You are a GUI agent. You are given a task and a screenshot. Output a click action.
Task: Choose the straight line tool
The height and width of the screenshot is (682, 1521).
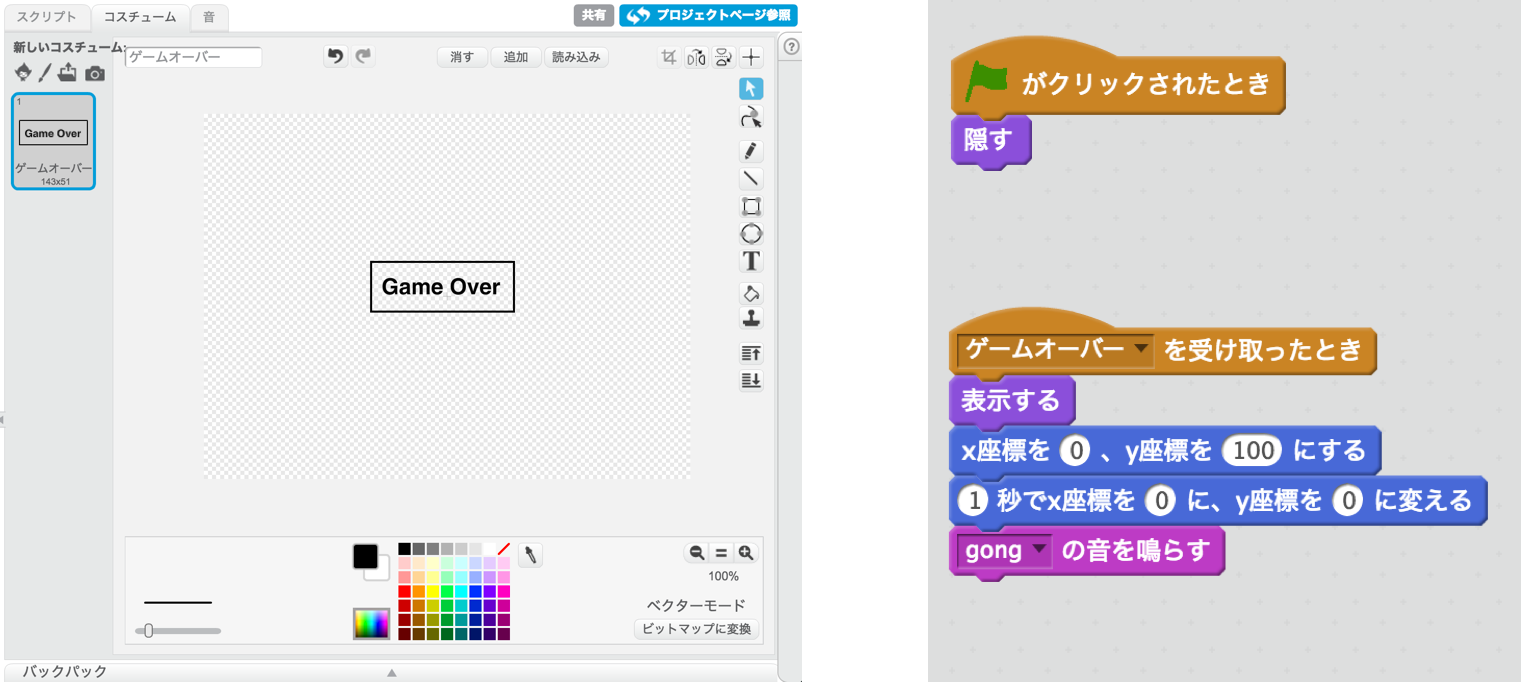tap(751, 179)
